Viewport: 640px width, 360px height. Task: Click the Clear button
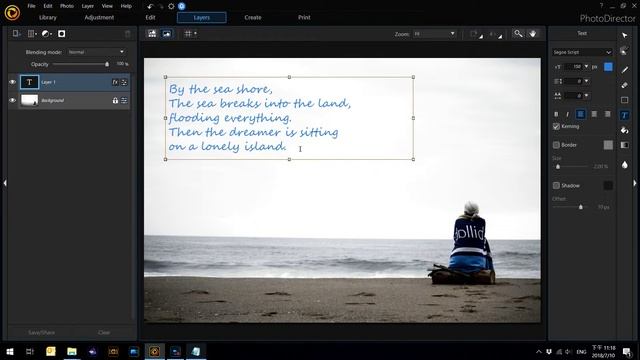(x=104, y=333)
